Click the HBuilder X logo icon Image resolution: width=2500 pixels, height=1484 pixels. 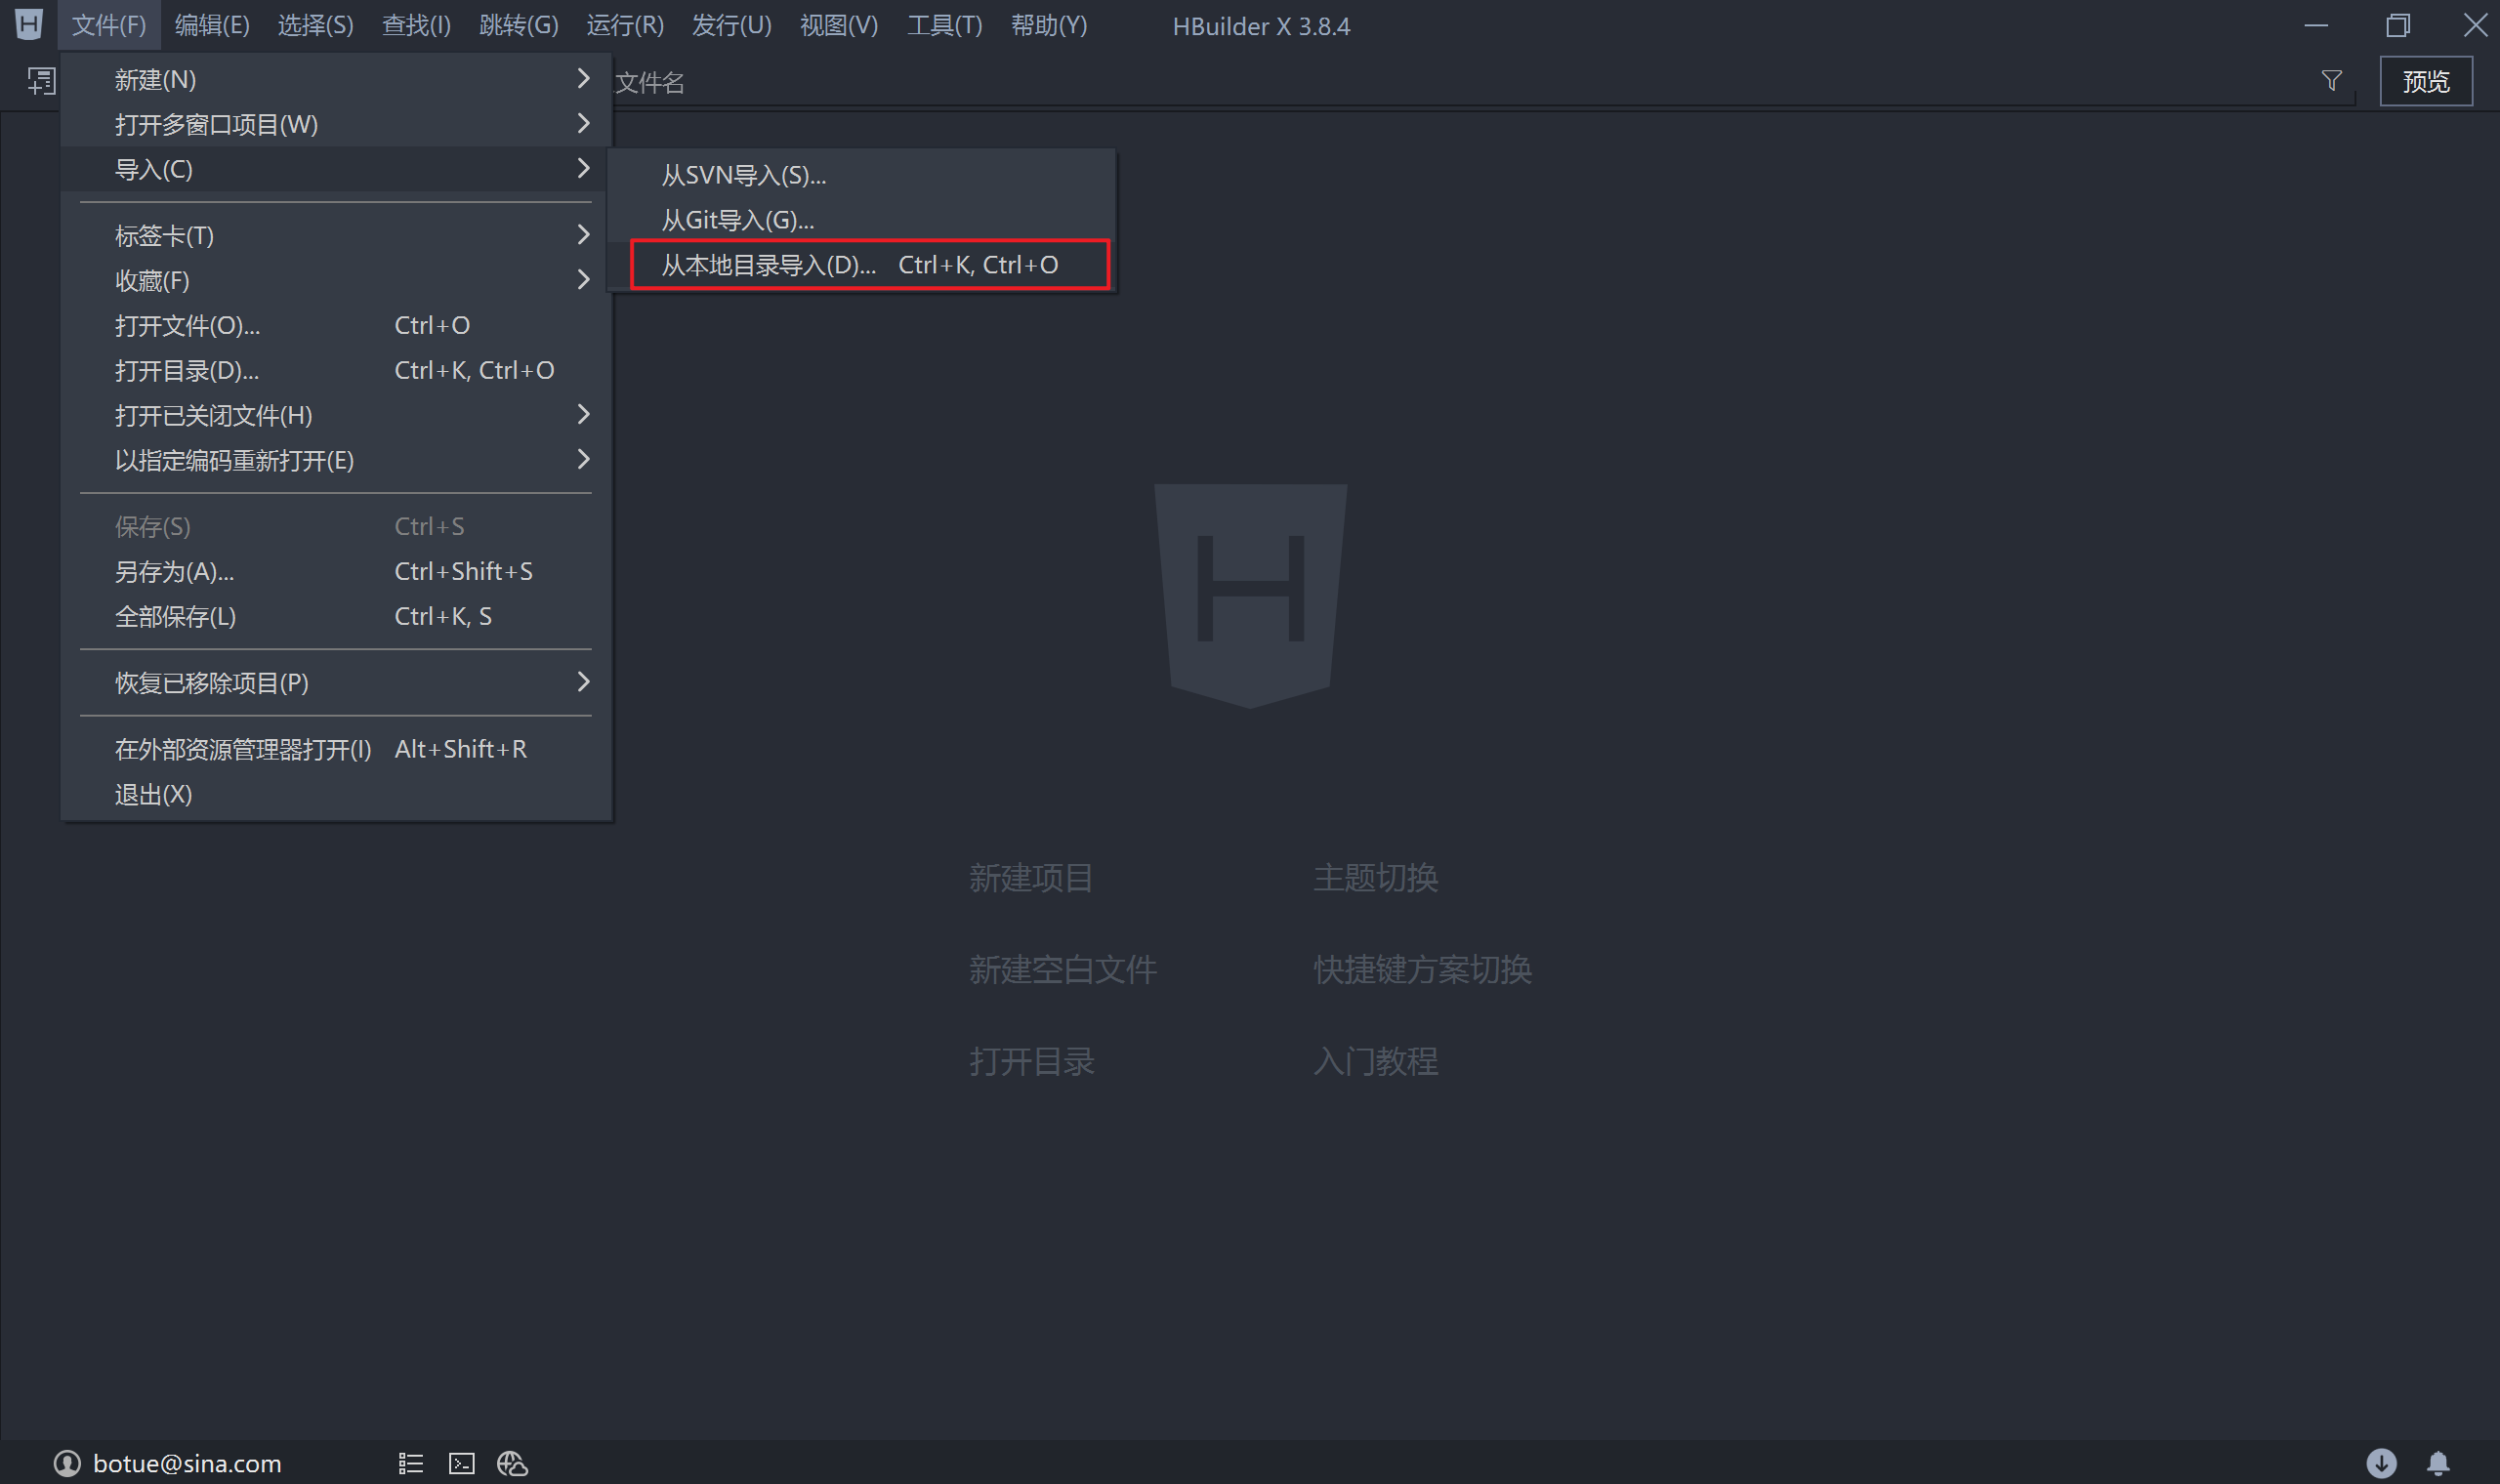pyautogui.click(x=29, y=25)
